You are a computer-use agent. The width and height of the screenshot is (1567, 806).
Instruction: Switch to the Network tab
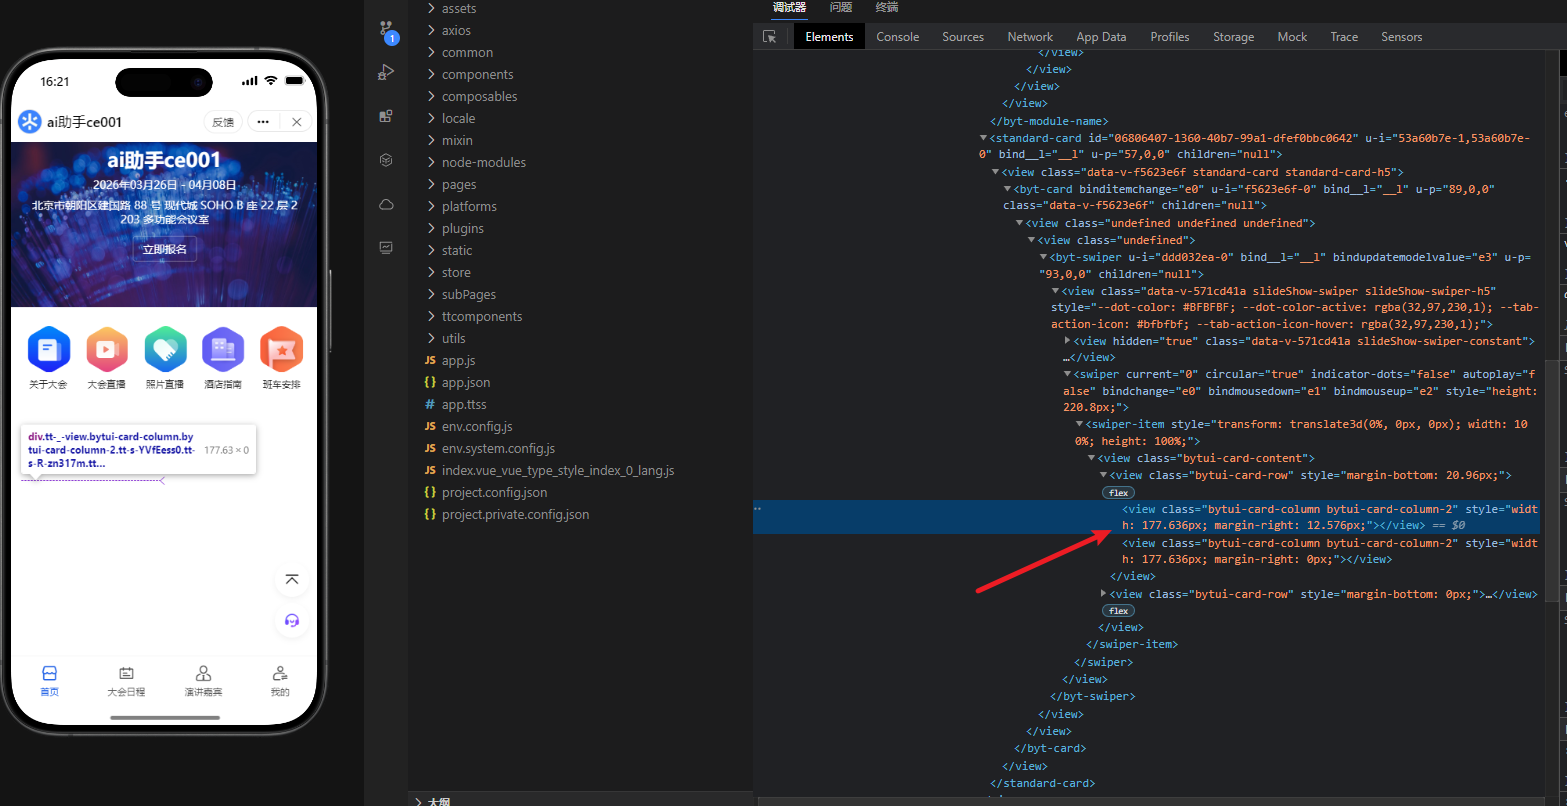click(x=1029, y=37)
